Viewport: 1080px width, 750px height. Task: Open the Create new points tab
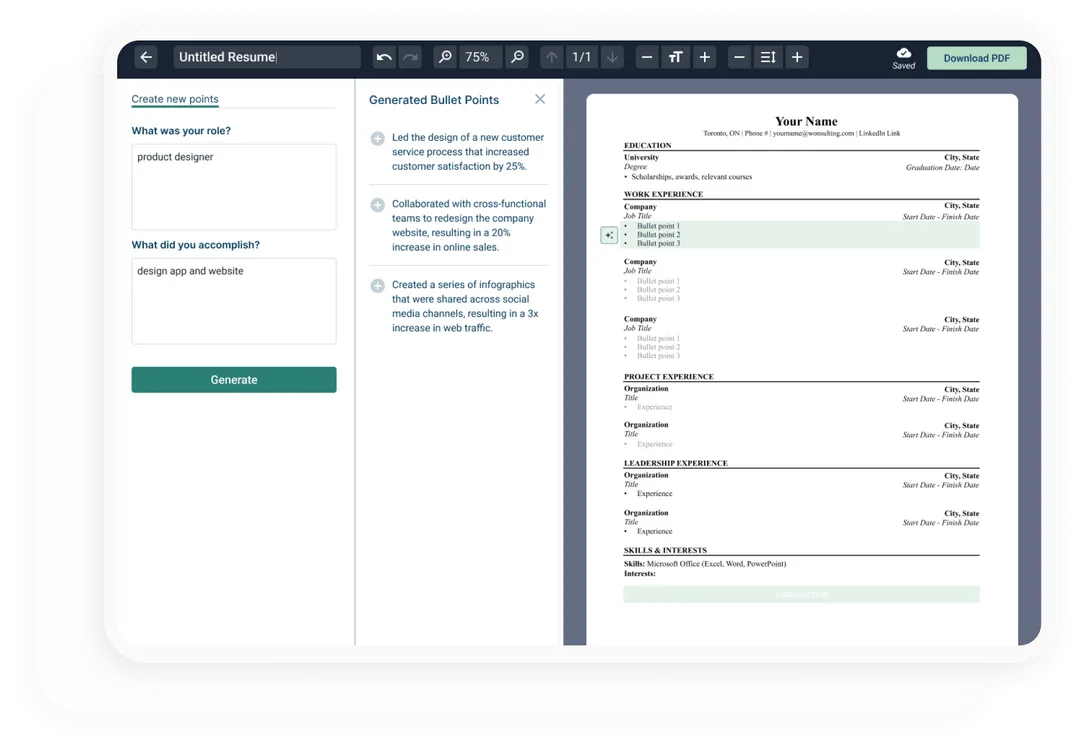[175, 99]
